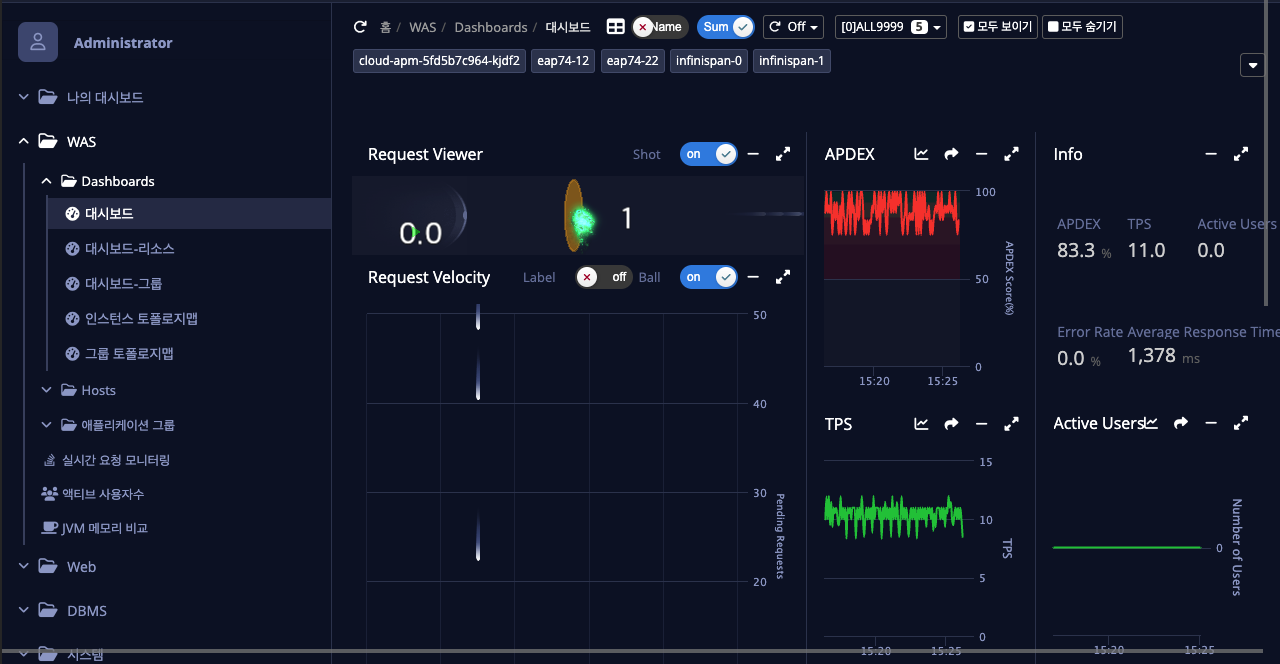Screen dimensions: 1280x664
Task: Click the Active Users share arrow icon
Action: tap(1181, 424)
